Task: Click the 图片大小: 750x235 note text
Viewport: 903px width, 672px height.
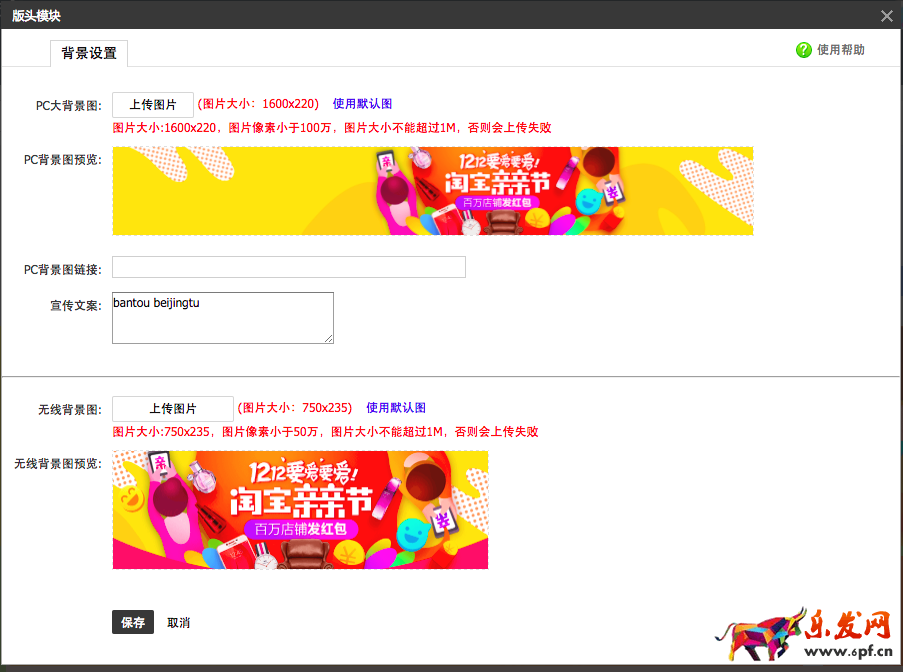Action: [x=295, y=407]
